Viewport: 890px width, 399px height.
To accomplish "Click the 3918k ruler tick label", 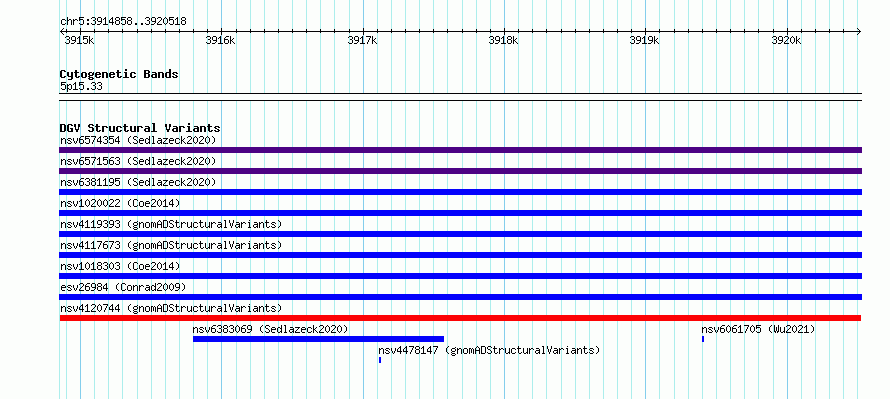I will point(503,40).
